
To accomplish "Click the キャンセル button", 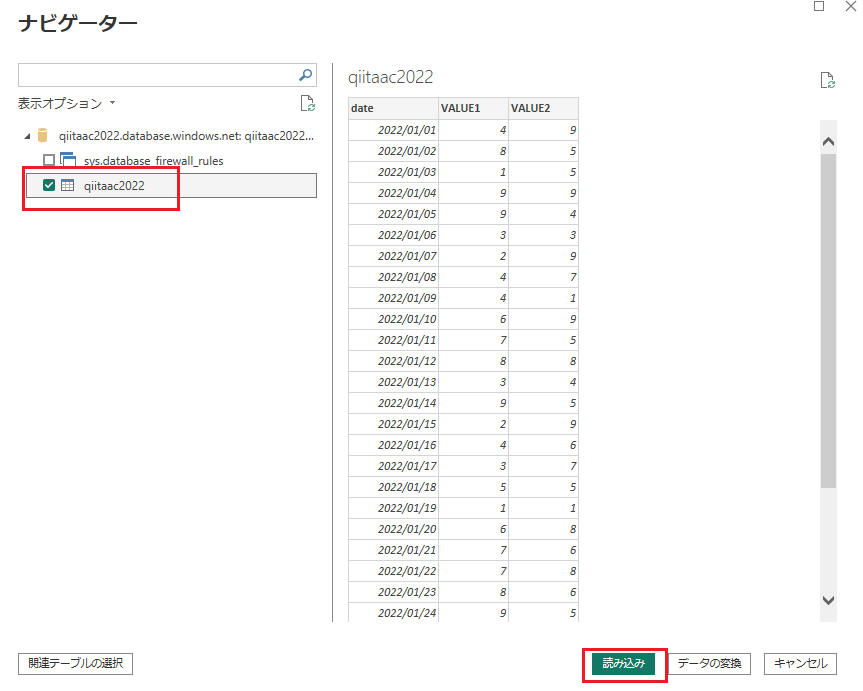I will pyautogui.click(x=800, y=663).
